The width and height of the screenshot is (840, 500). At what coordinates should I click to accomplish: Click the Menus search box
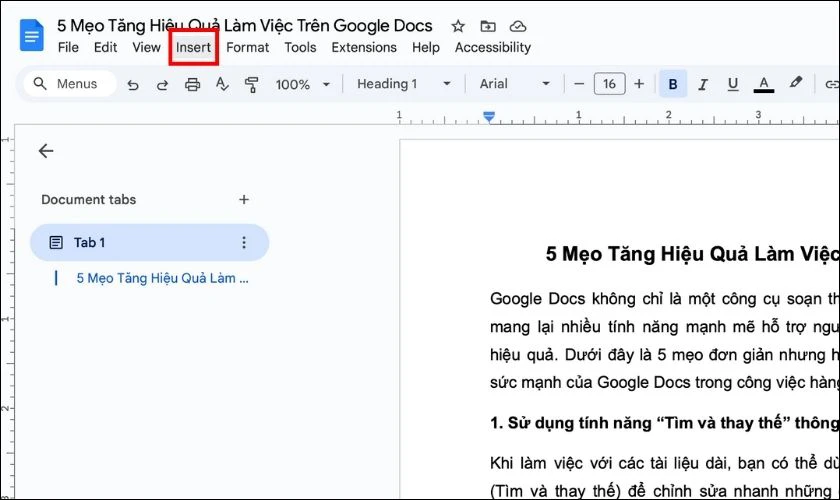(70, 84)
